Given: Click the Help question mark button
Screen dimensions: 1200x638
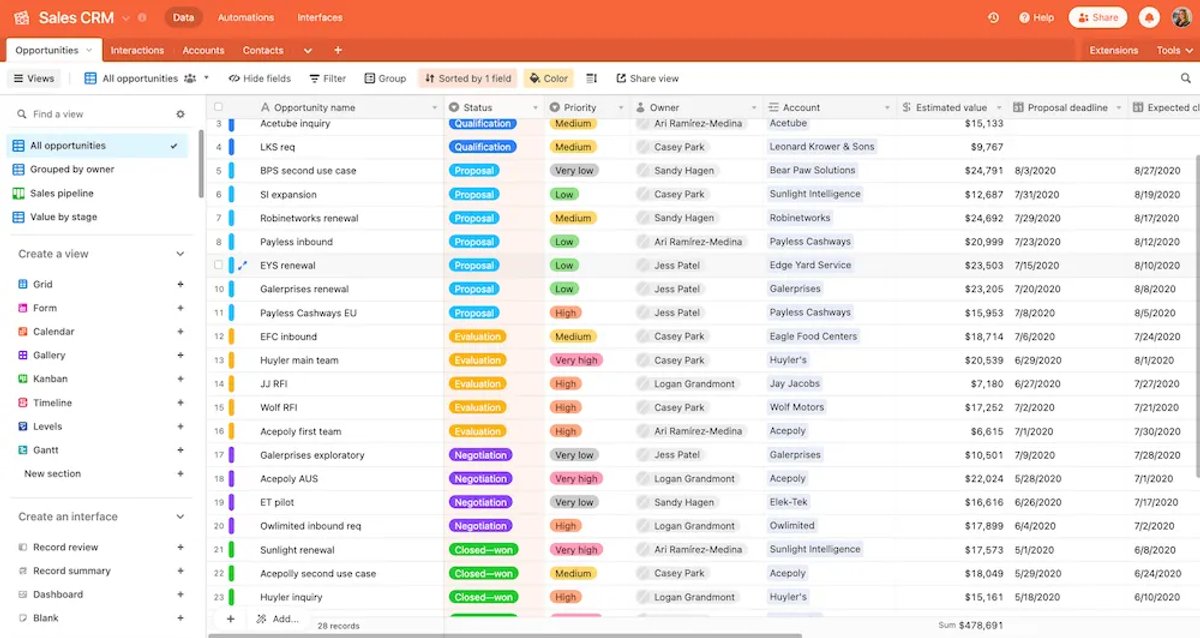Looking at the screenshot, I should 1036,18.
